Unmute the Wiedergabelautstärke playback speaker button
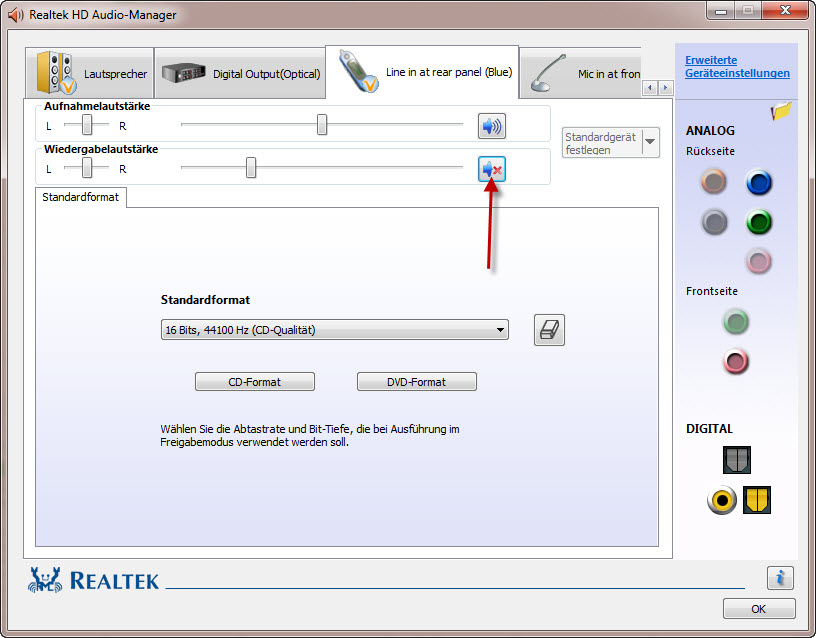This screenshot has height=638, width=816. [x=492, y=169]
